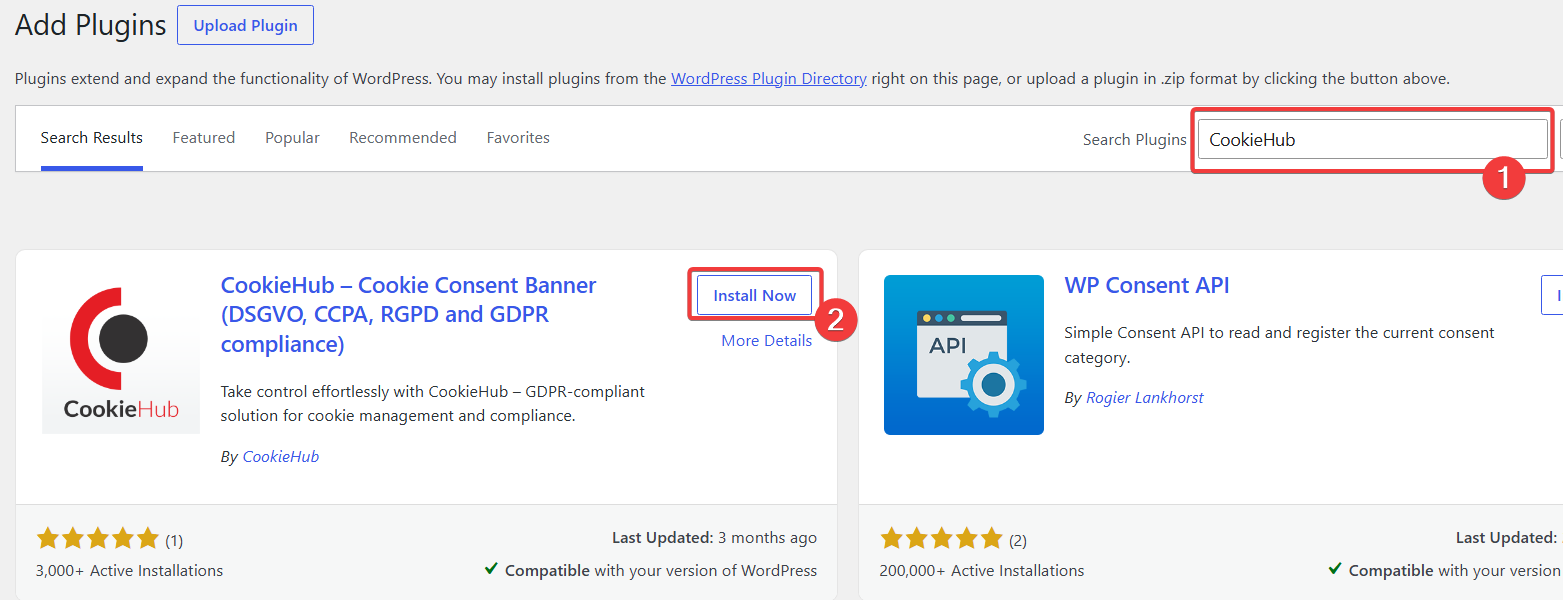Viewport: 1563px width, 600px height.
Task: Click 'Last Updated: 3 months ago' text
Action: [714, 537]
